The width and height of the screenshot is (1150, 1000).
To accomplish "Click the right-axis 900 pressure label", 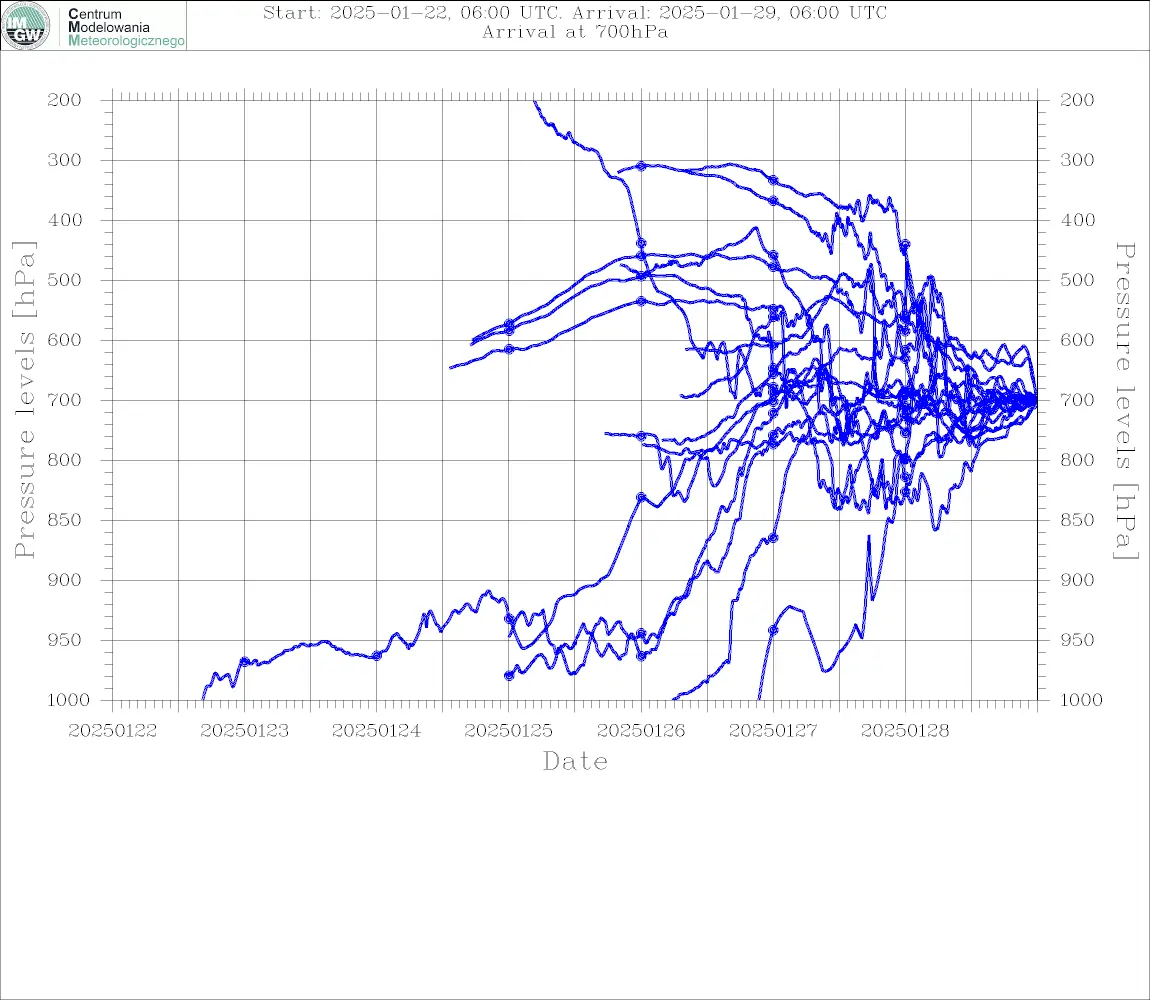I will (1077, 580).
